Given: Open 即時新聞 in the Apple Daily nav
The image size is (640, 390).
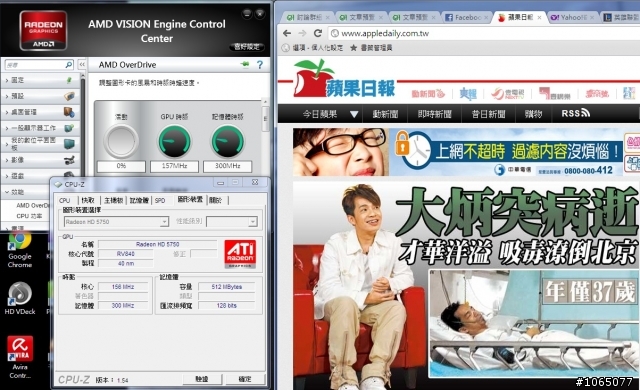Looking at the screenshot, I should [434, 114].
